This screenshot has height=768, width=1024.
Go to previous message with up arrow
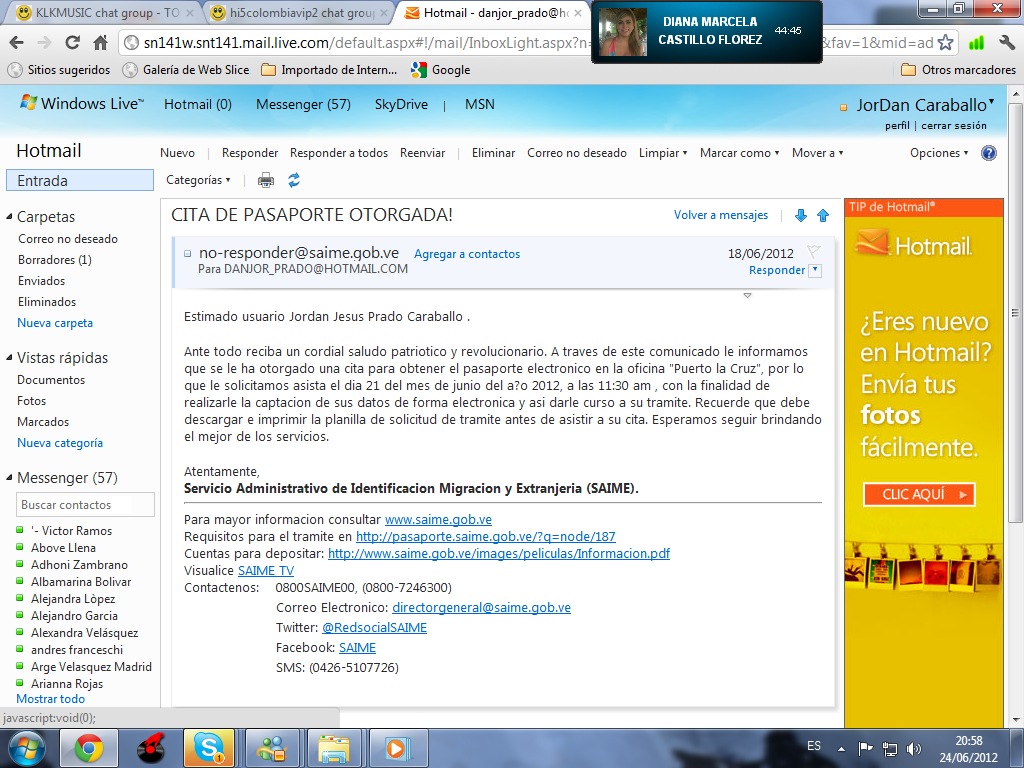(x=823, y=215)
